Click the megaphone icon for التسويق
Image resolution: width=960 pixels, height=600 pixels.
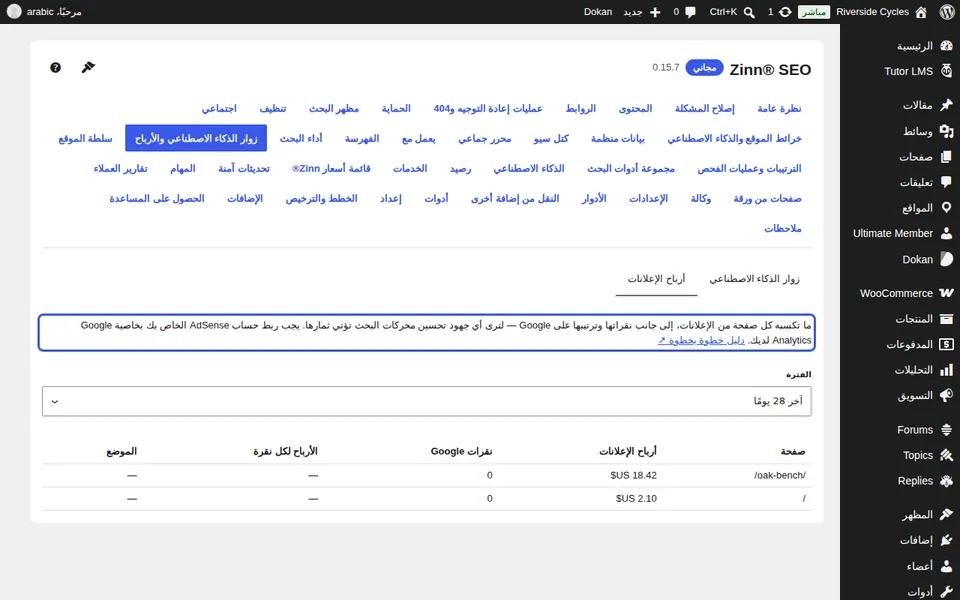946,396
